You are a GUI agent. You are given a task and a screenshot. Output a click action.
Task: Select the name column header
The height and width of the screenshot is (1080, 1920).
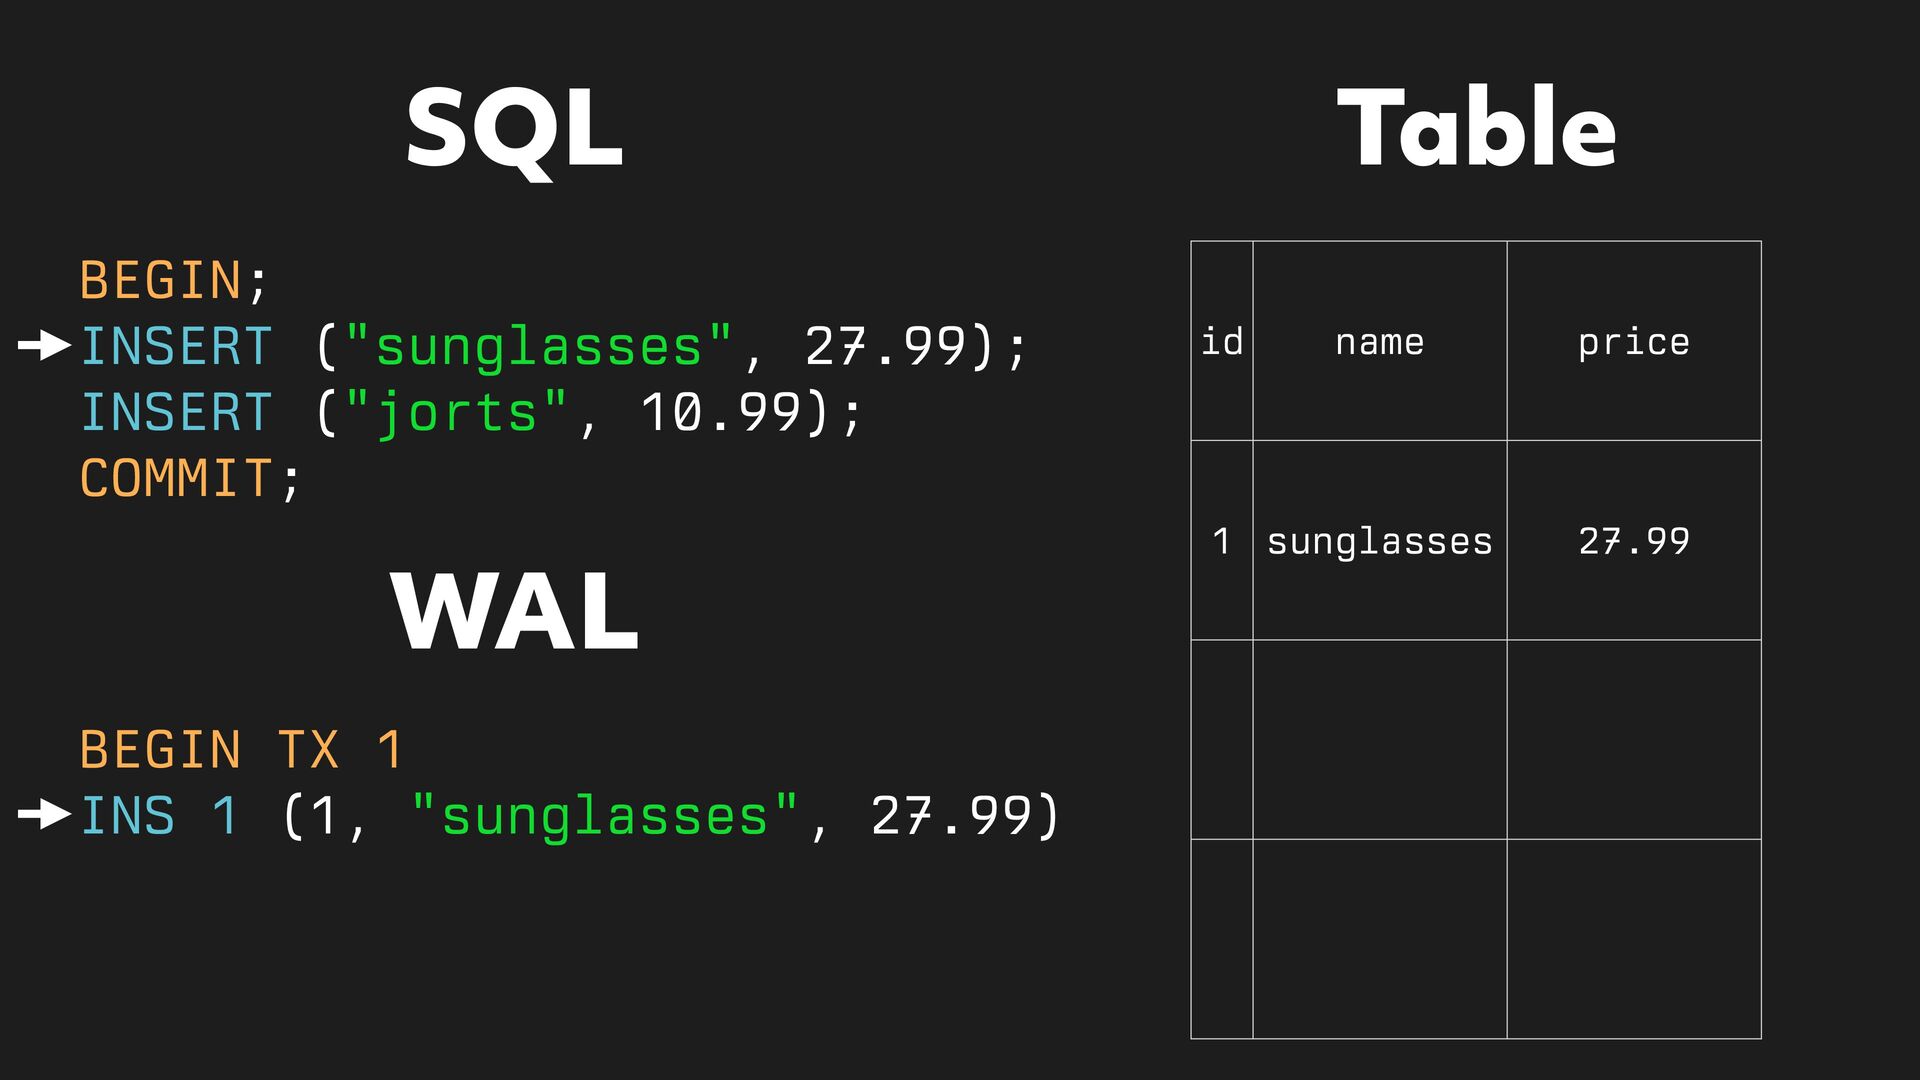point(1379,342)
